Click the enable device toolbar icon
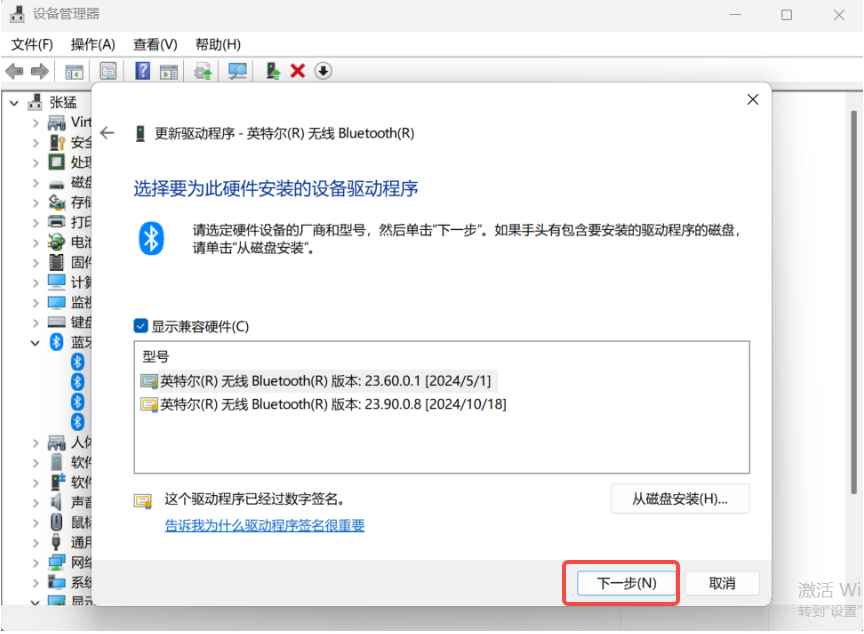Viewport: 864px width, 634px height. tap(272, 71)
